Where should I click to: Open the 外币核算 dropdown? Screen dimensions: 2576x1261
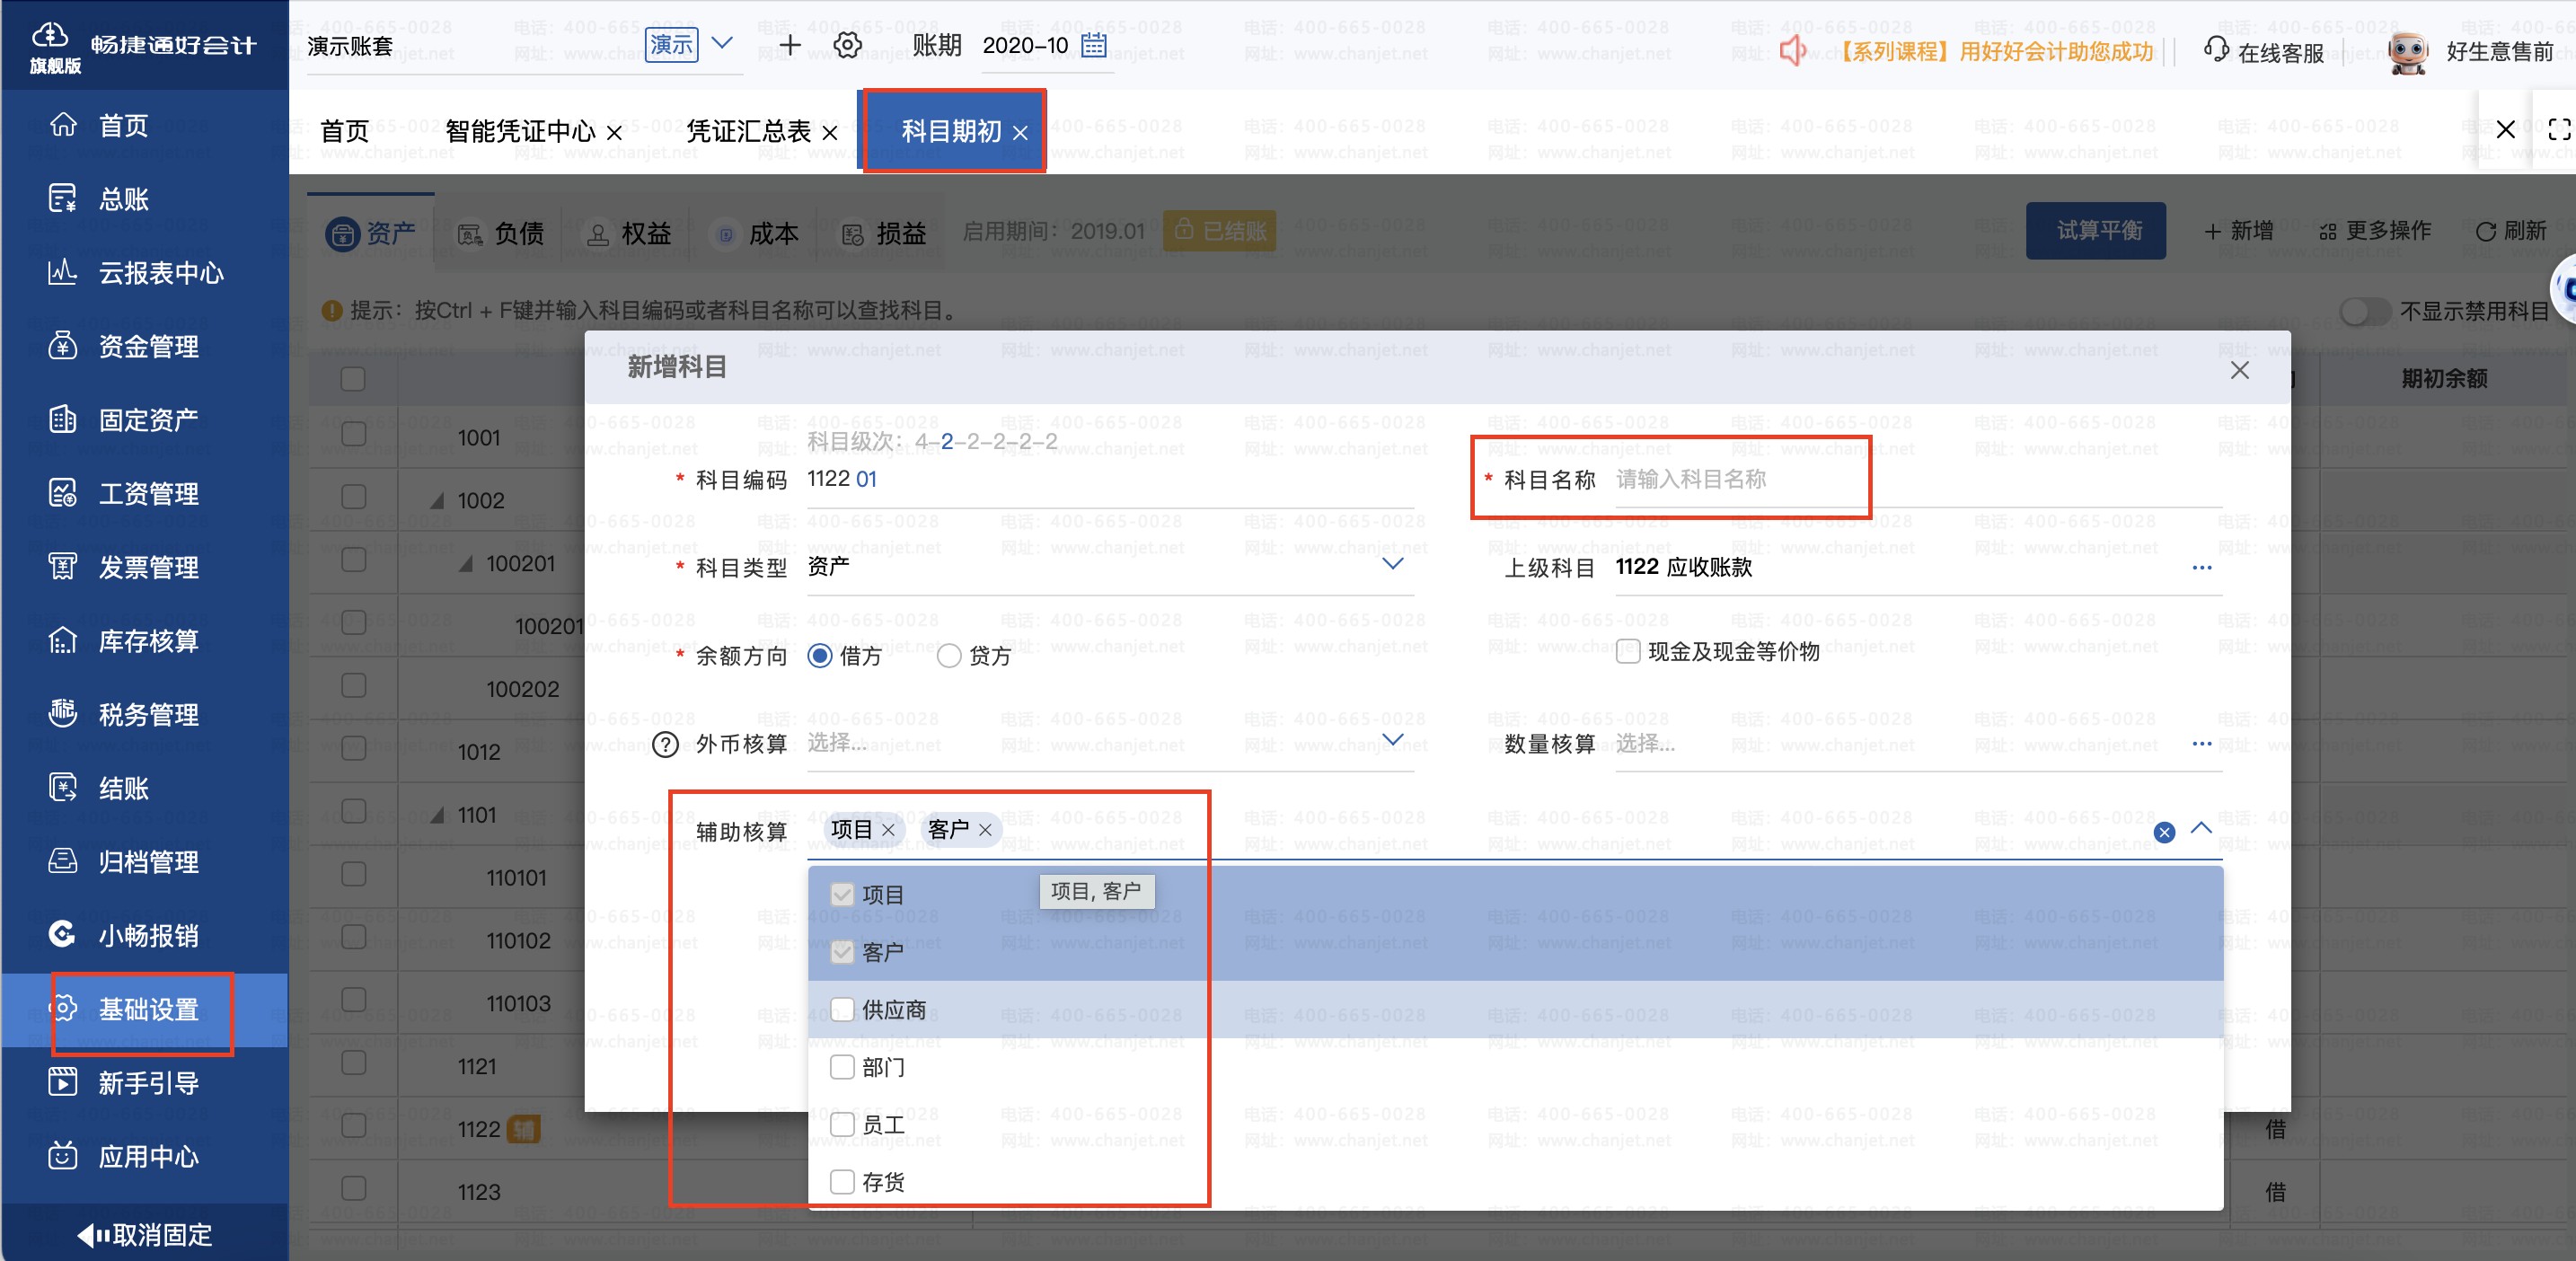coord(1392,741)
